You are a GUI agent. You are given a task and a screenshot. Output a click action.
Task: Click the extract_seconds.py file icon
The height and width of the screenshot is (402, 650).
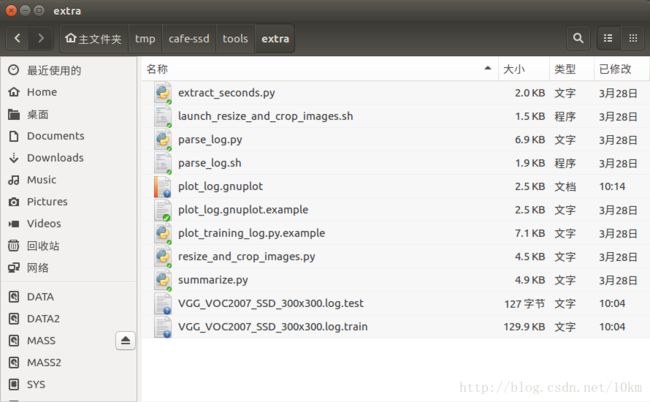163,93
